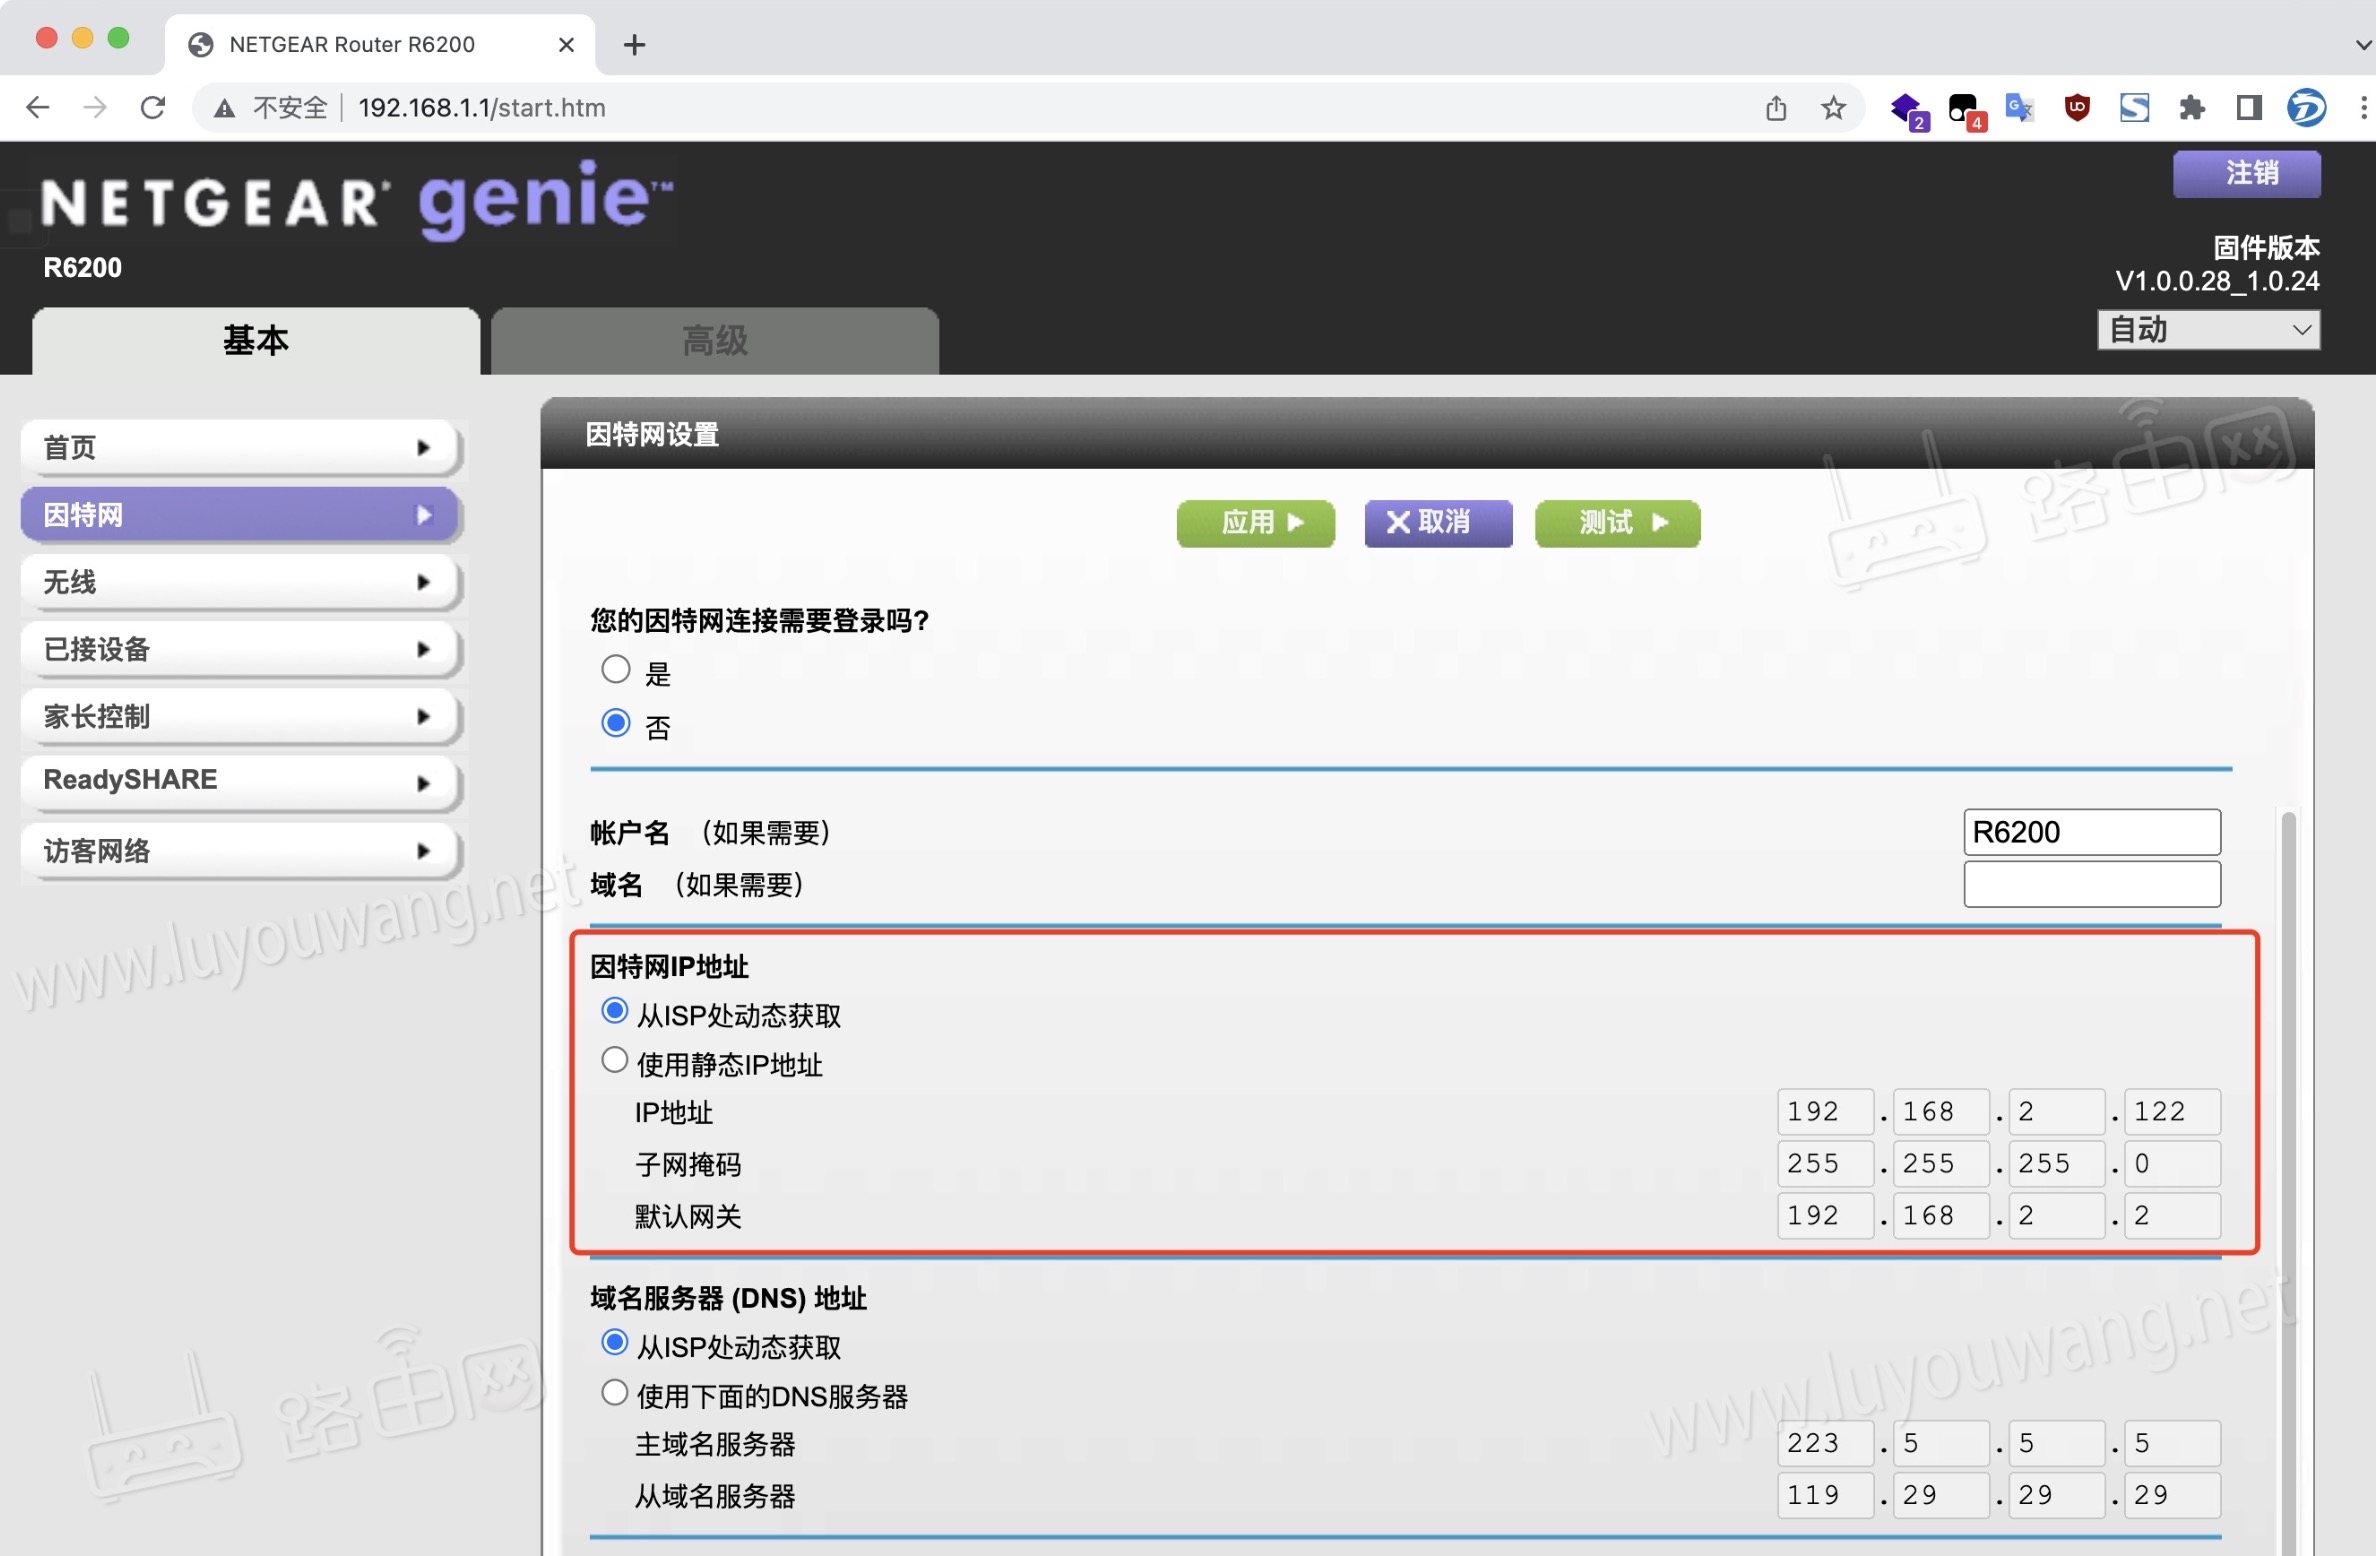
Task: Go back to the previous page
Action: click(x=38, y=107)
